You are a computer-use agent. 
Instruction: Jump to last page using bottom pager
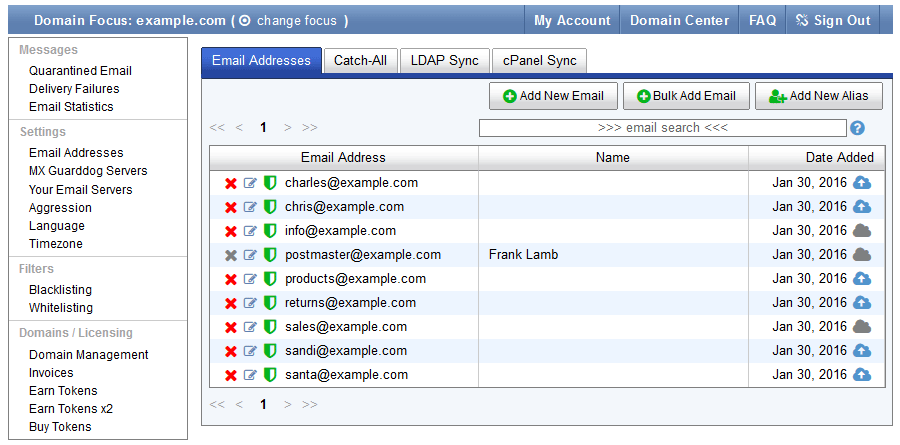point(310,405)
